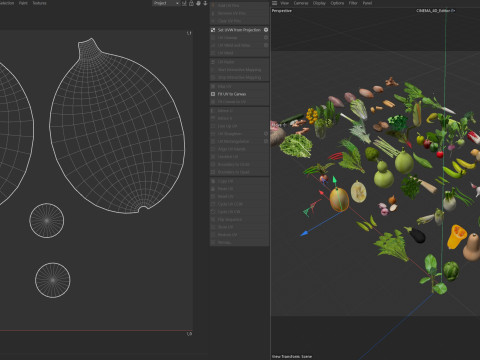Select the asparagus bundle model

pos(386,148)
